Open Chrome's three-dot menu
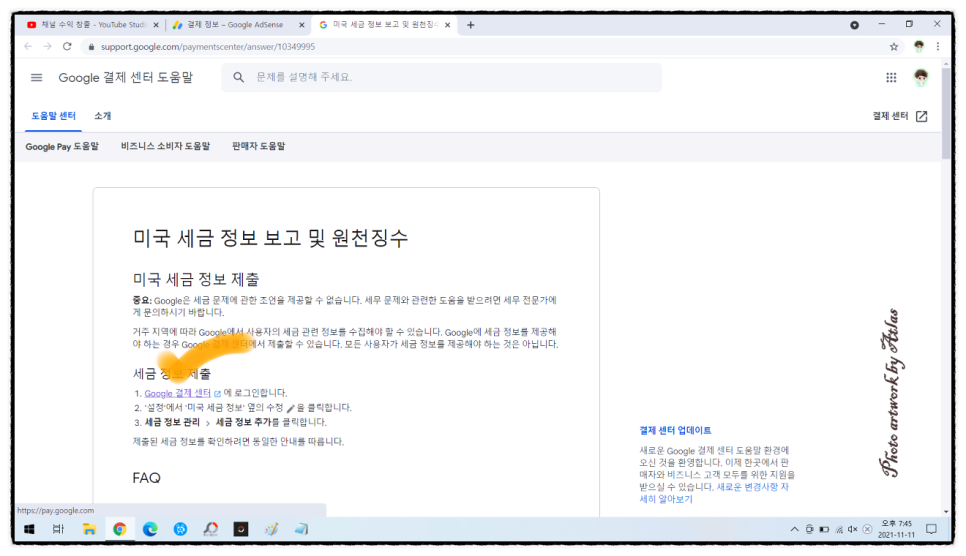Image resolution: width=966 pixels, height=556 pixels. (x=938, y=47)
